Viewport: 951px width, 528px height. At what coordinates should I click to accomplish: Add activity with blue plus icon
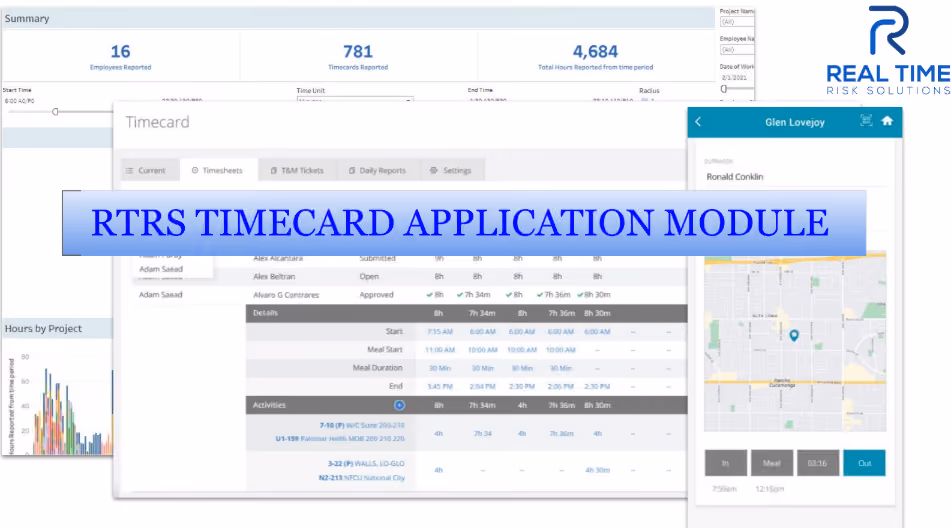(x=399, y=405)
